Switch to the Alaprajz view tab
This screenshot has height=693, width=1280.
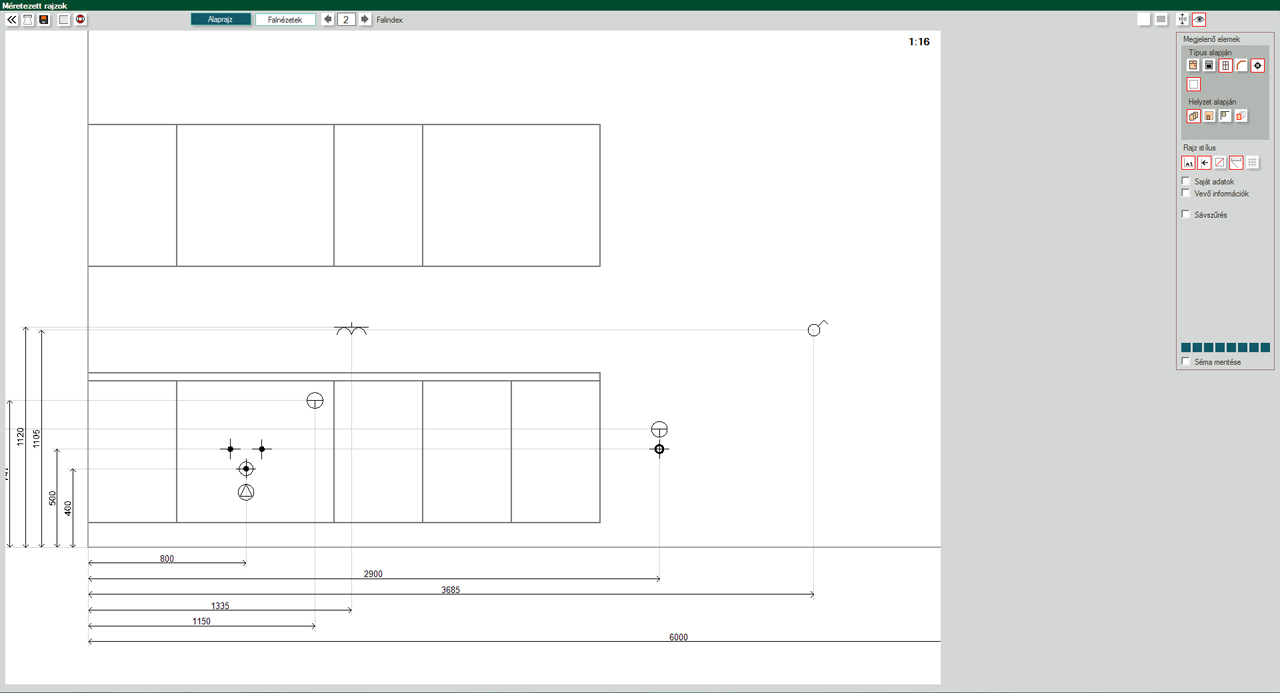coord(221,19)
